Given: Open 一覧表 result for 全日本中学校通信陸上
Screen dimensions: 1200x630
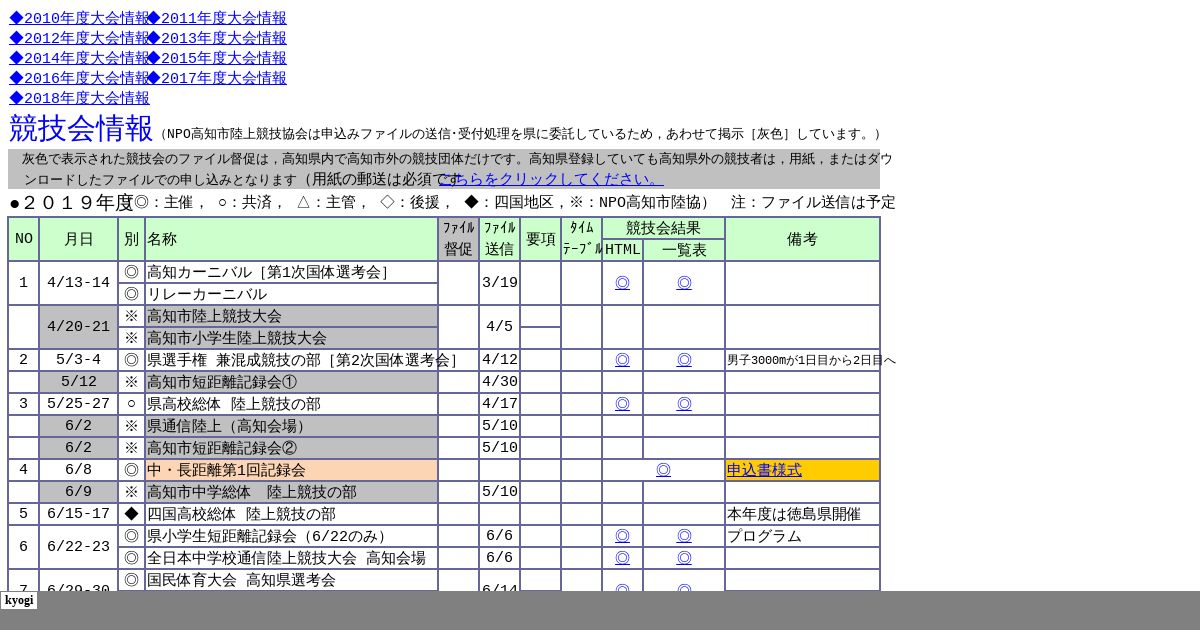Looking at the screenshot, I should pyautogui.click(x=684, y=558).
